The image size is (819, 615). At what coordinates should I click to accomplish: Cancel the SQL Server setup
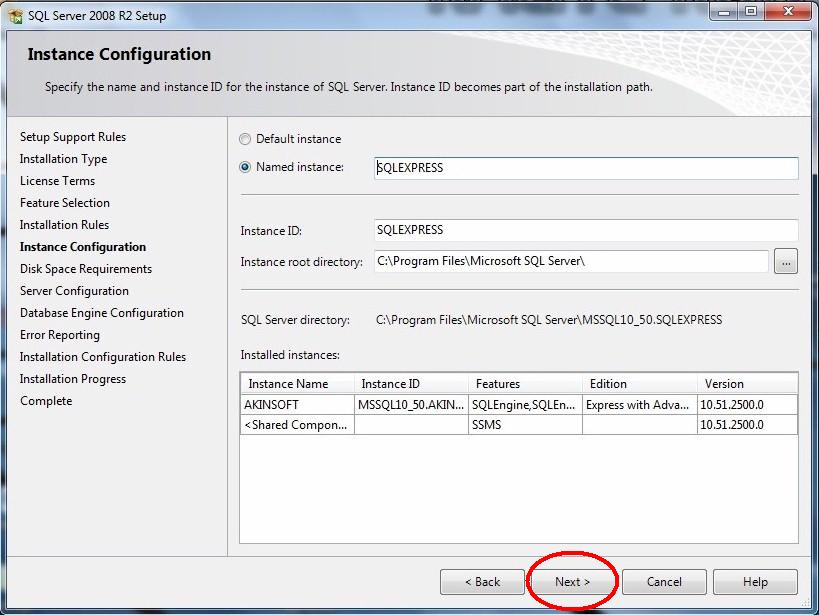coord(664,582)
